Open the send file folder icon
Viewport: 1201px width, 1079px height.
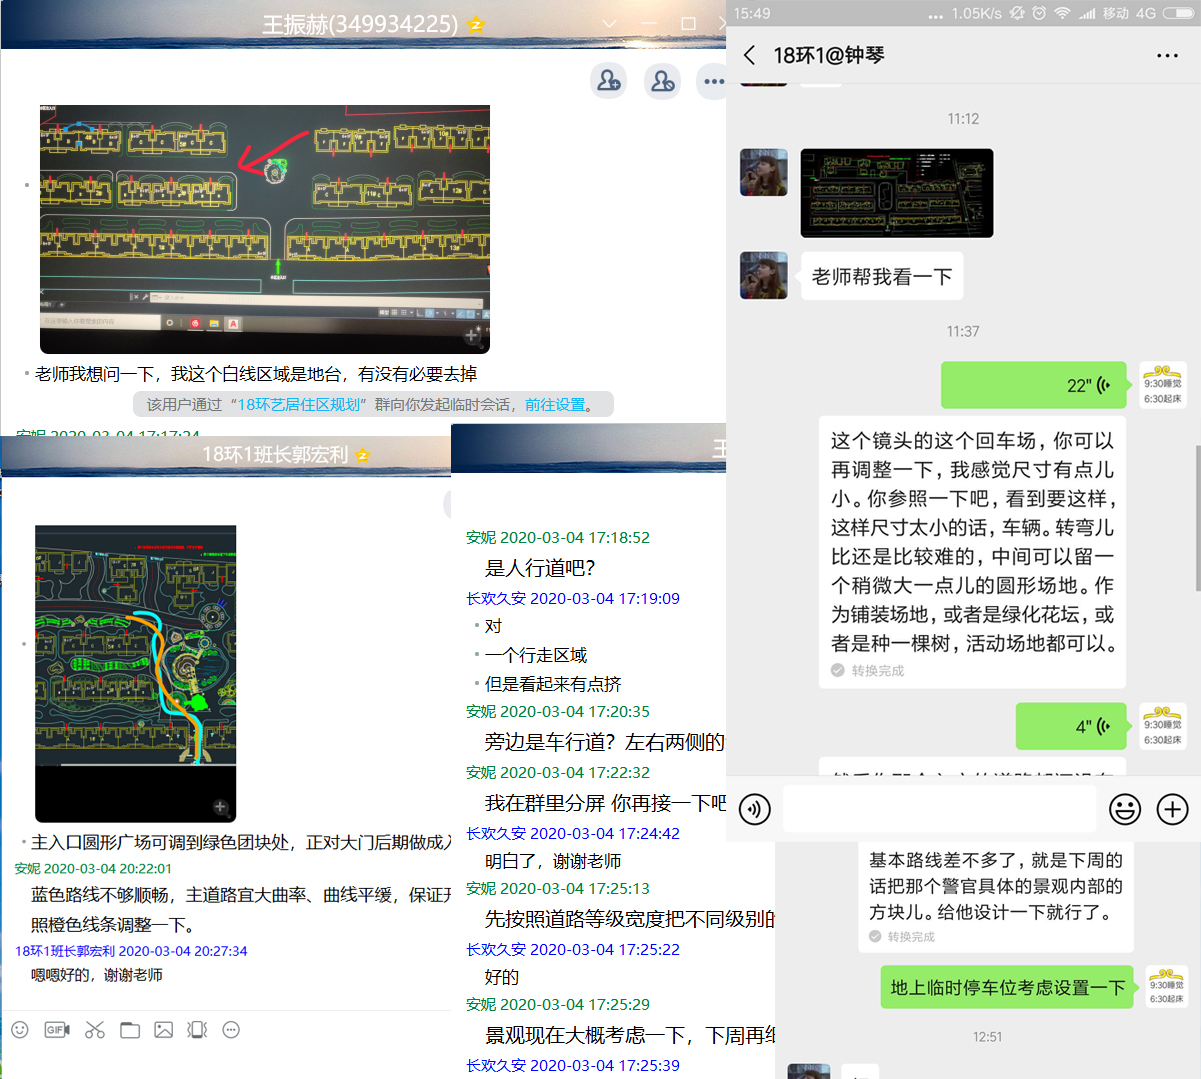[130, 1029]
